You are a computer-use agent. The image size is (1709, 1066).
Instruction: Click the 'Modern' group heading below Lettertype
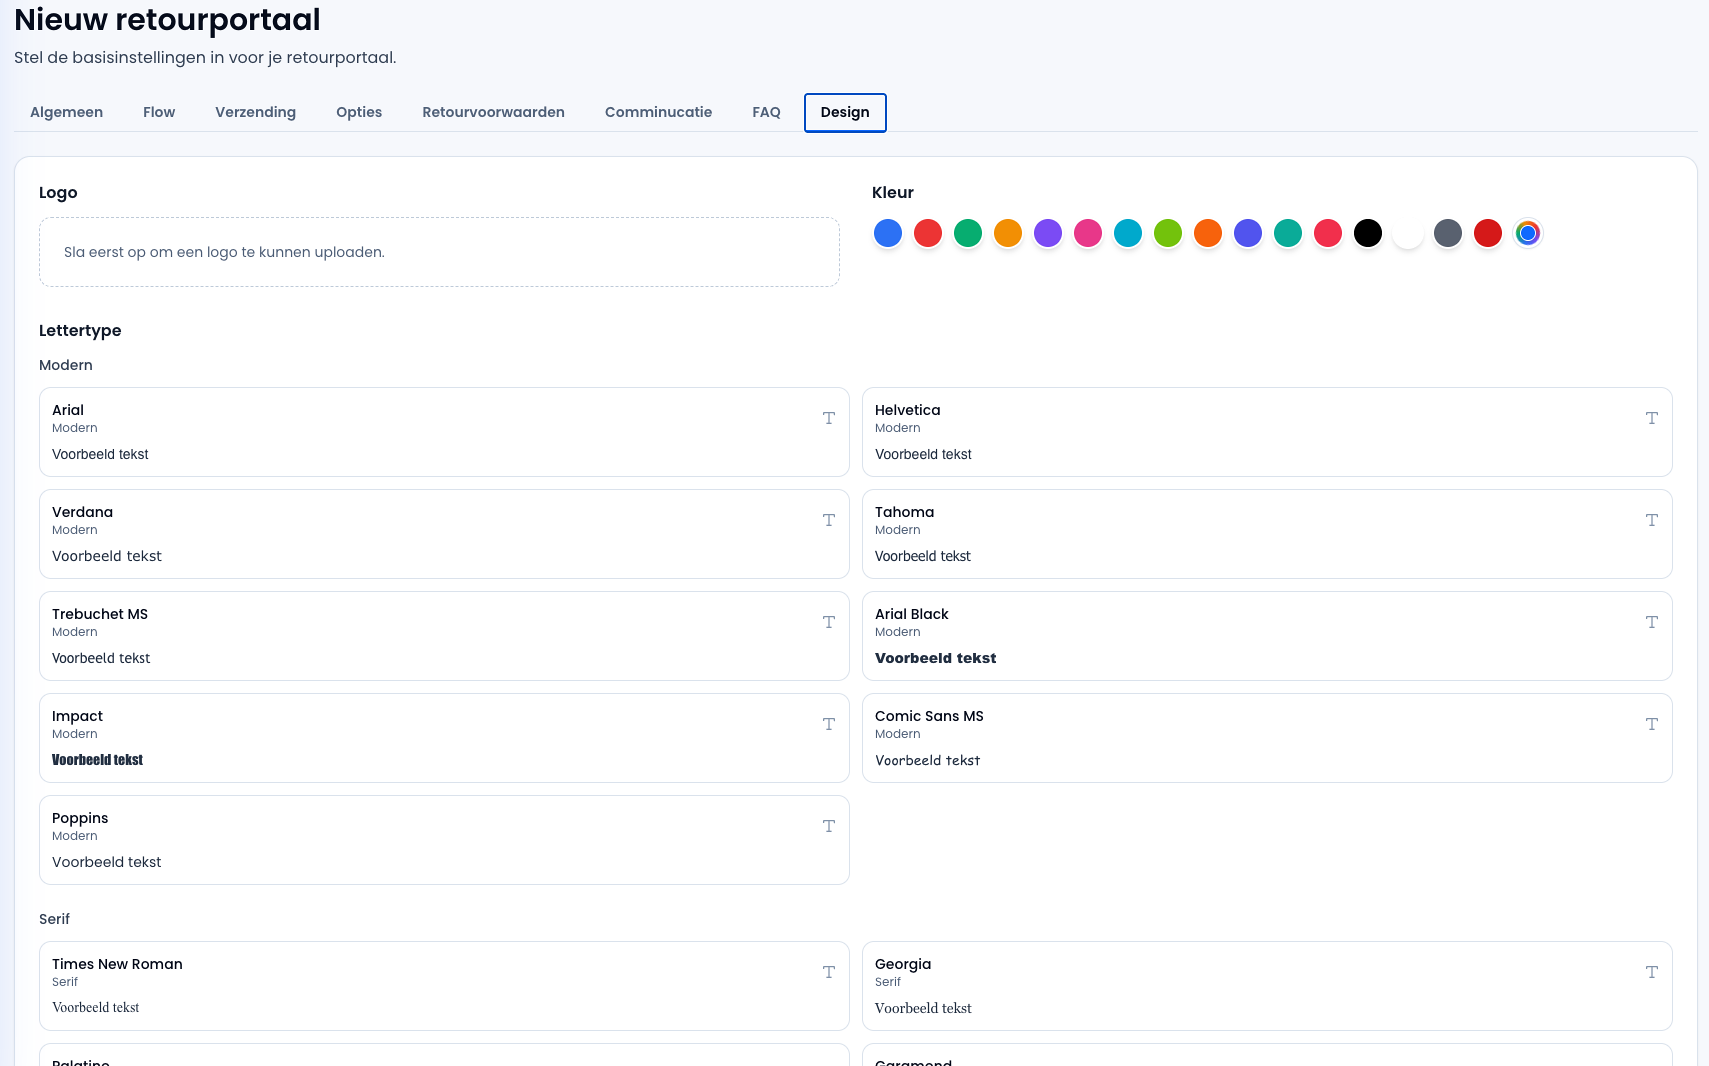(66, 365)
